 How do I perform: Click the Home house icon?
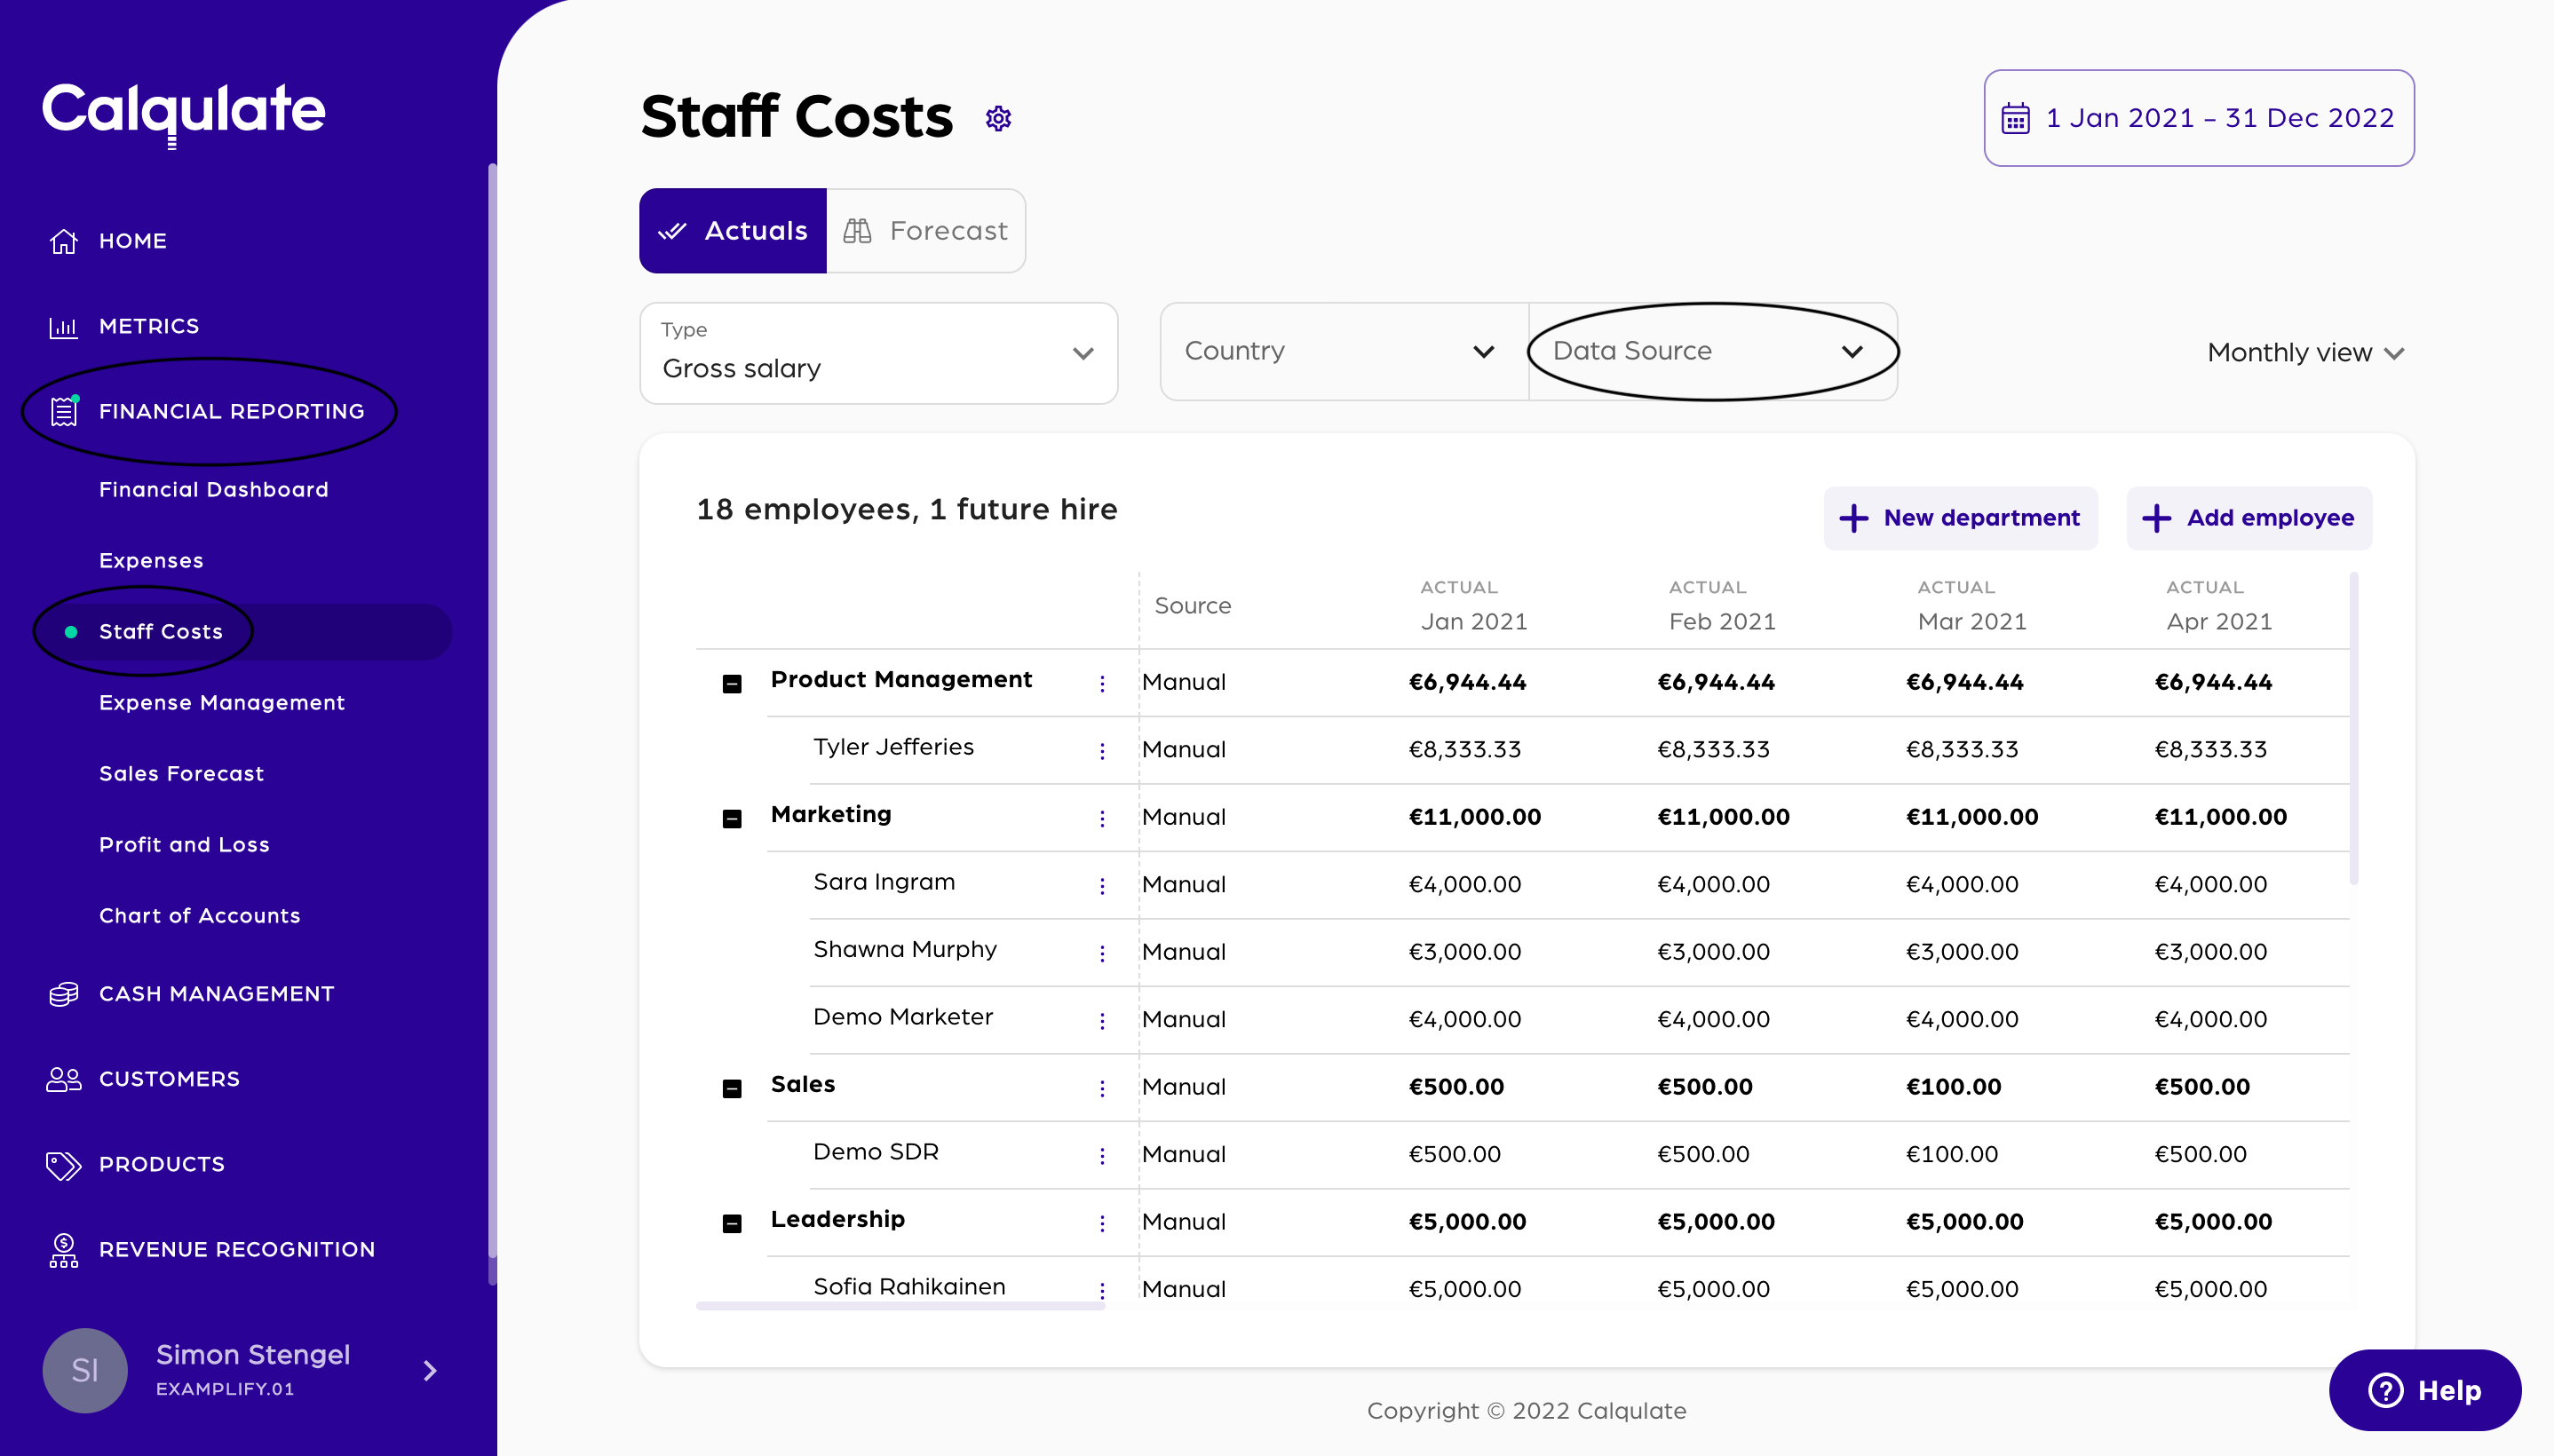(x=64, y=241)
